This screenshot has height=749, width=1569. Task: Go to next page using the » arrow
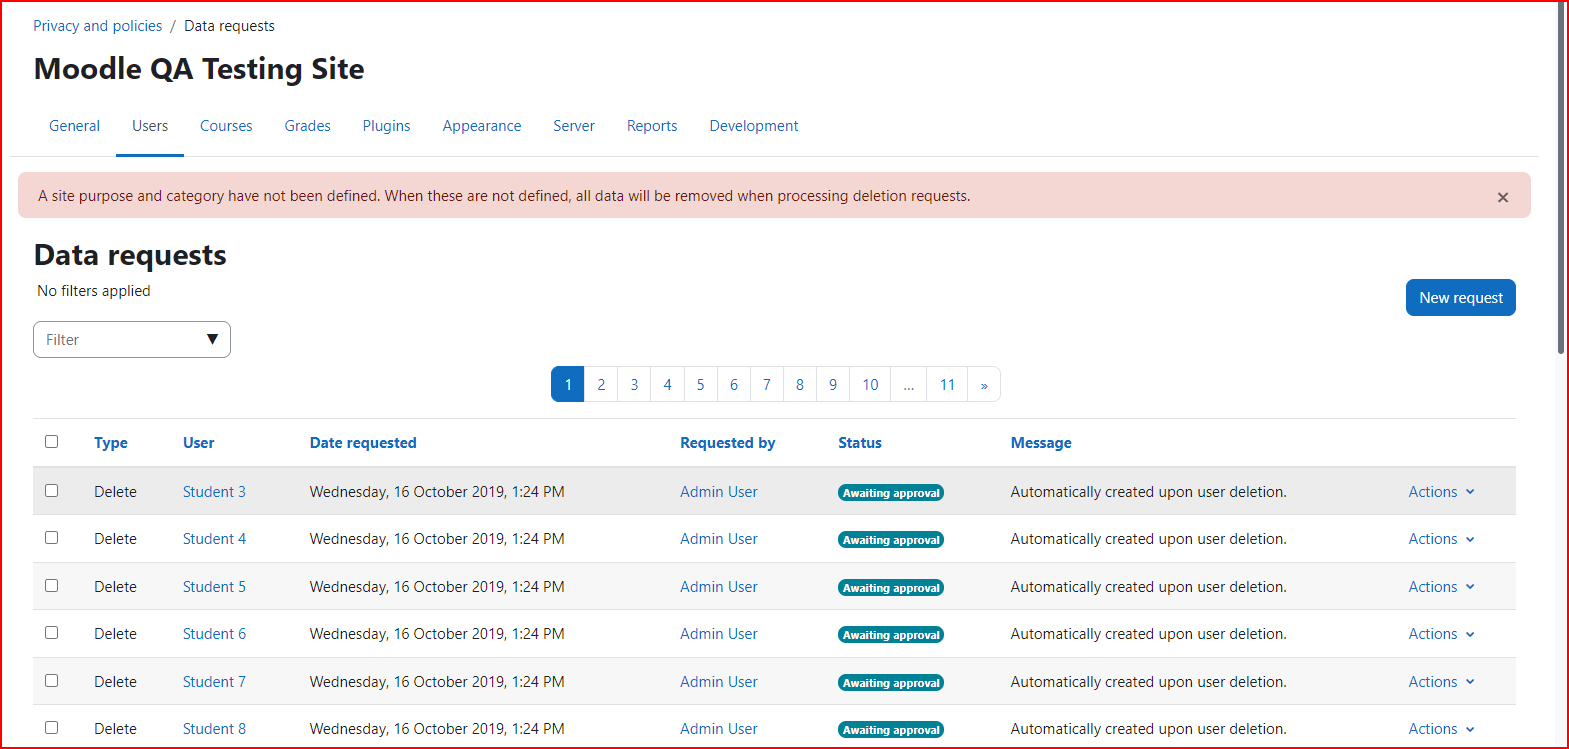coord(984,385)
